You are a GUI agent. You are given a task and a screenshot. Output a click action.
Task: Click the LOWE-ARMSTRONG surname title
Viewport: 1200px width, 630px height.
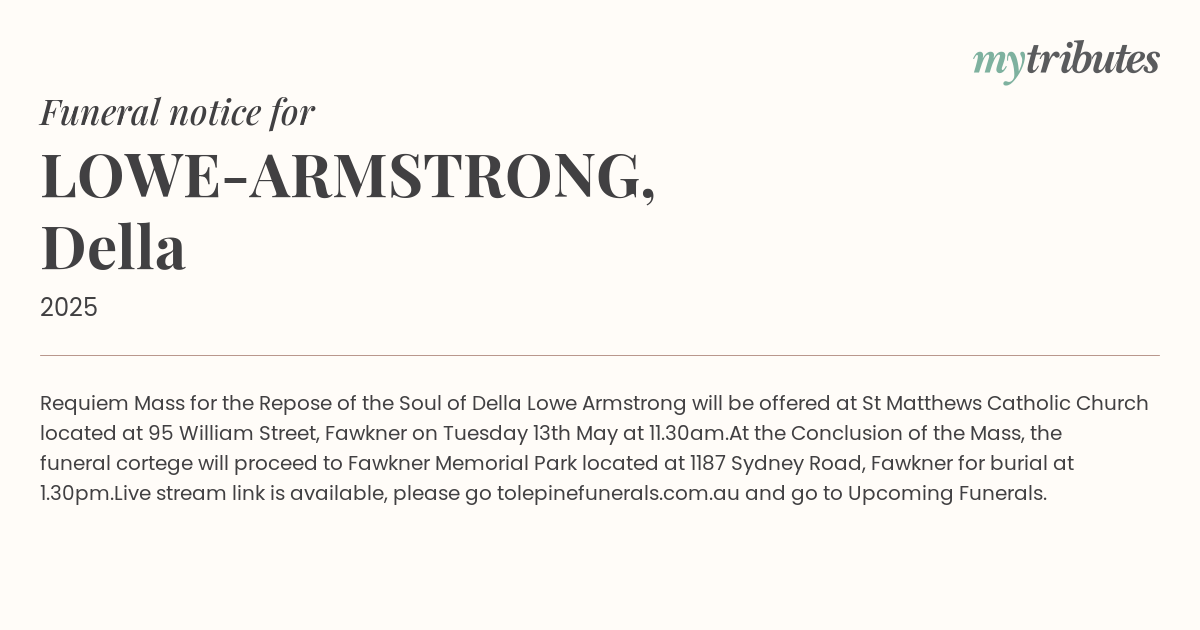point(348,177)
